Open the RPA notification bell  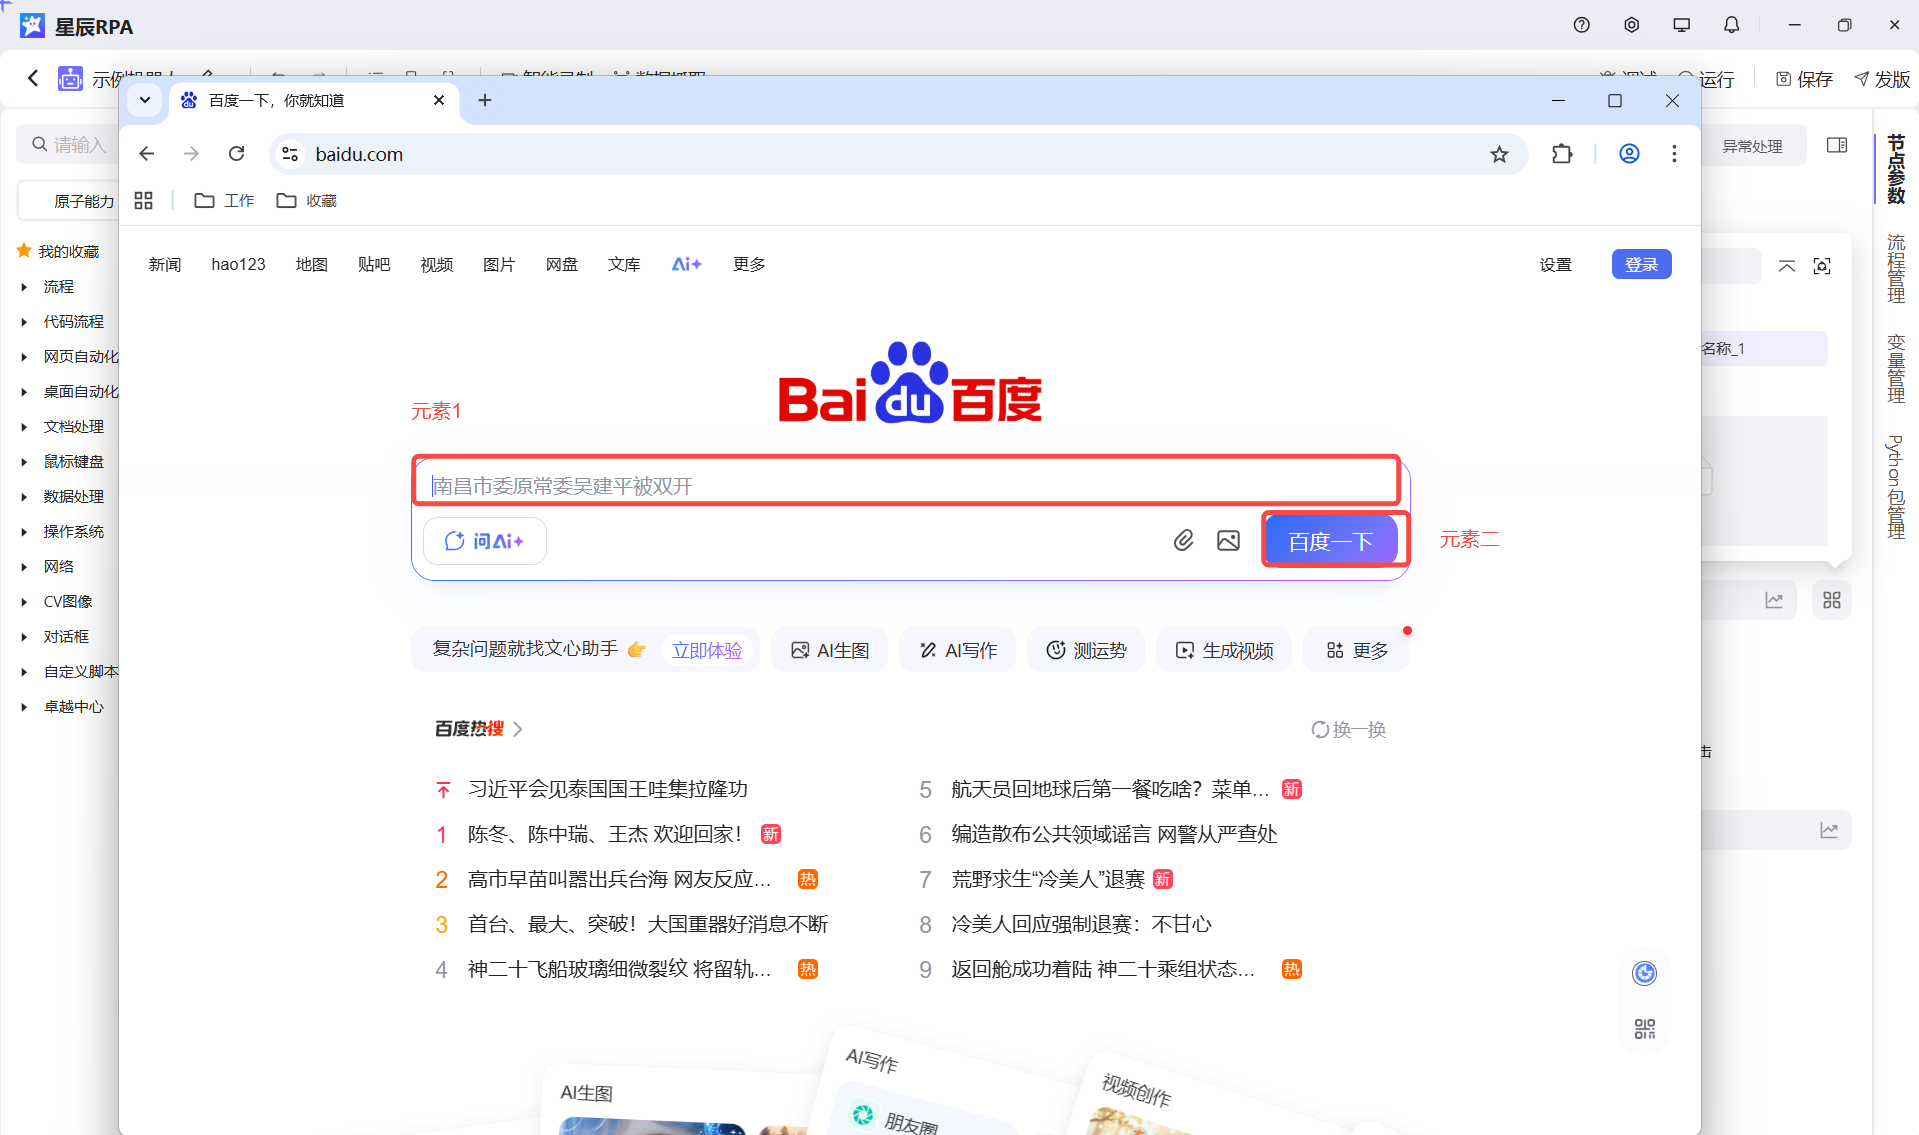(1731, 25)
